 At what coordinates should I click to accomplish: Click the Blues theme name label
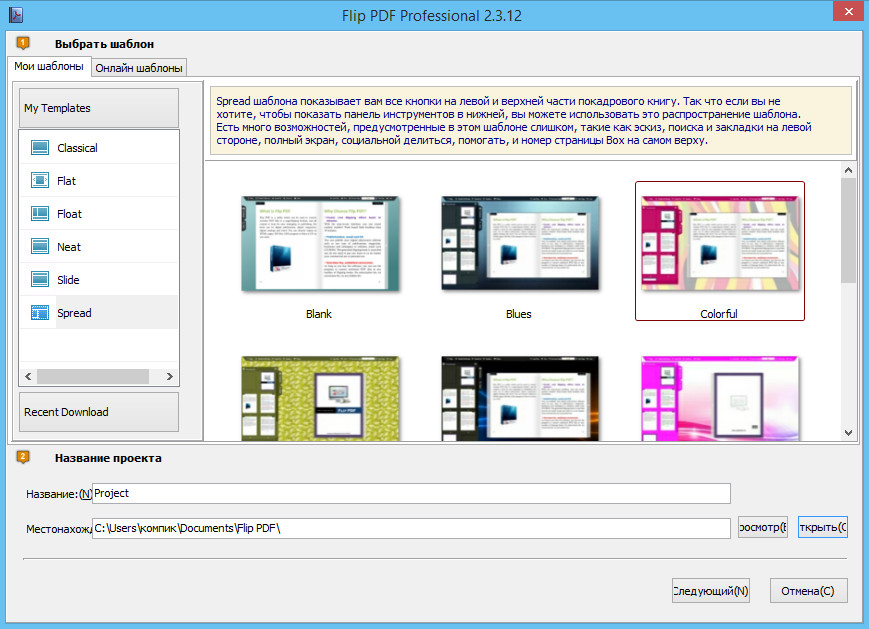coord(519,314)
